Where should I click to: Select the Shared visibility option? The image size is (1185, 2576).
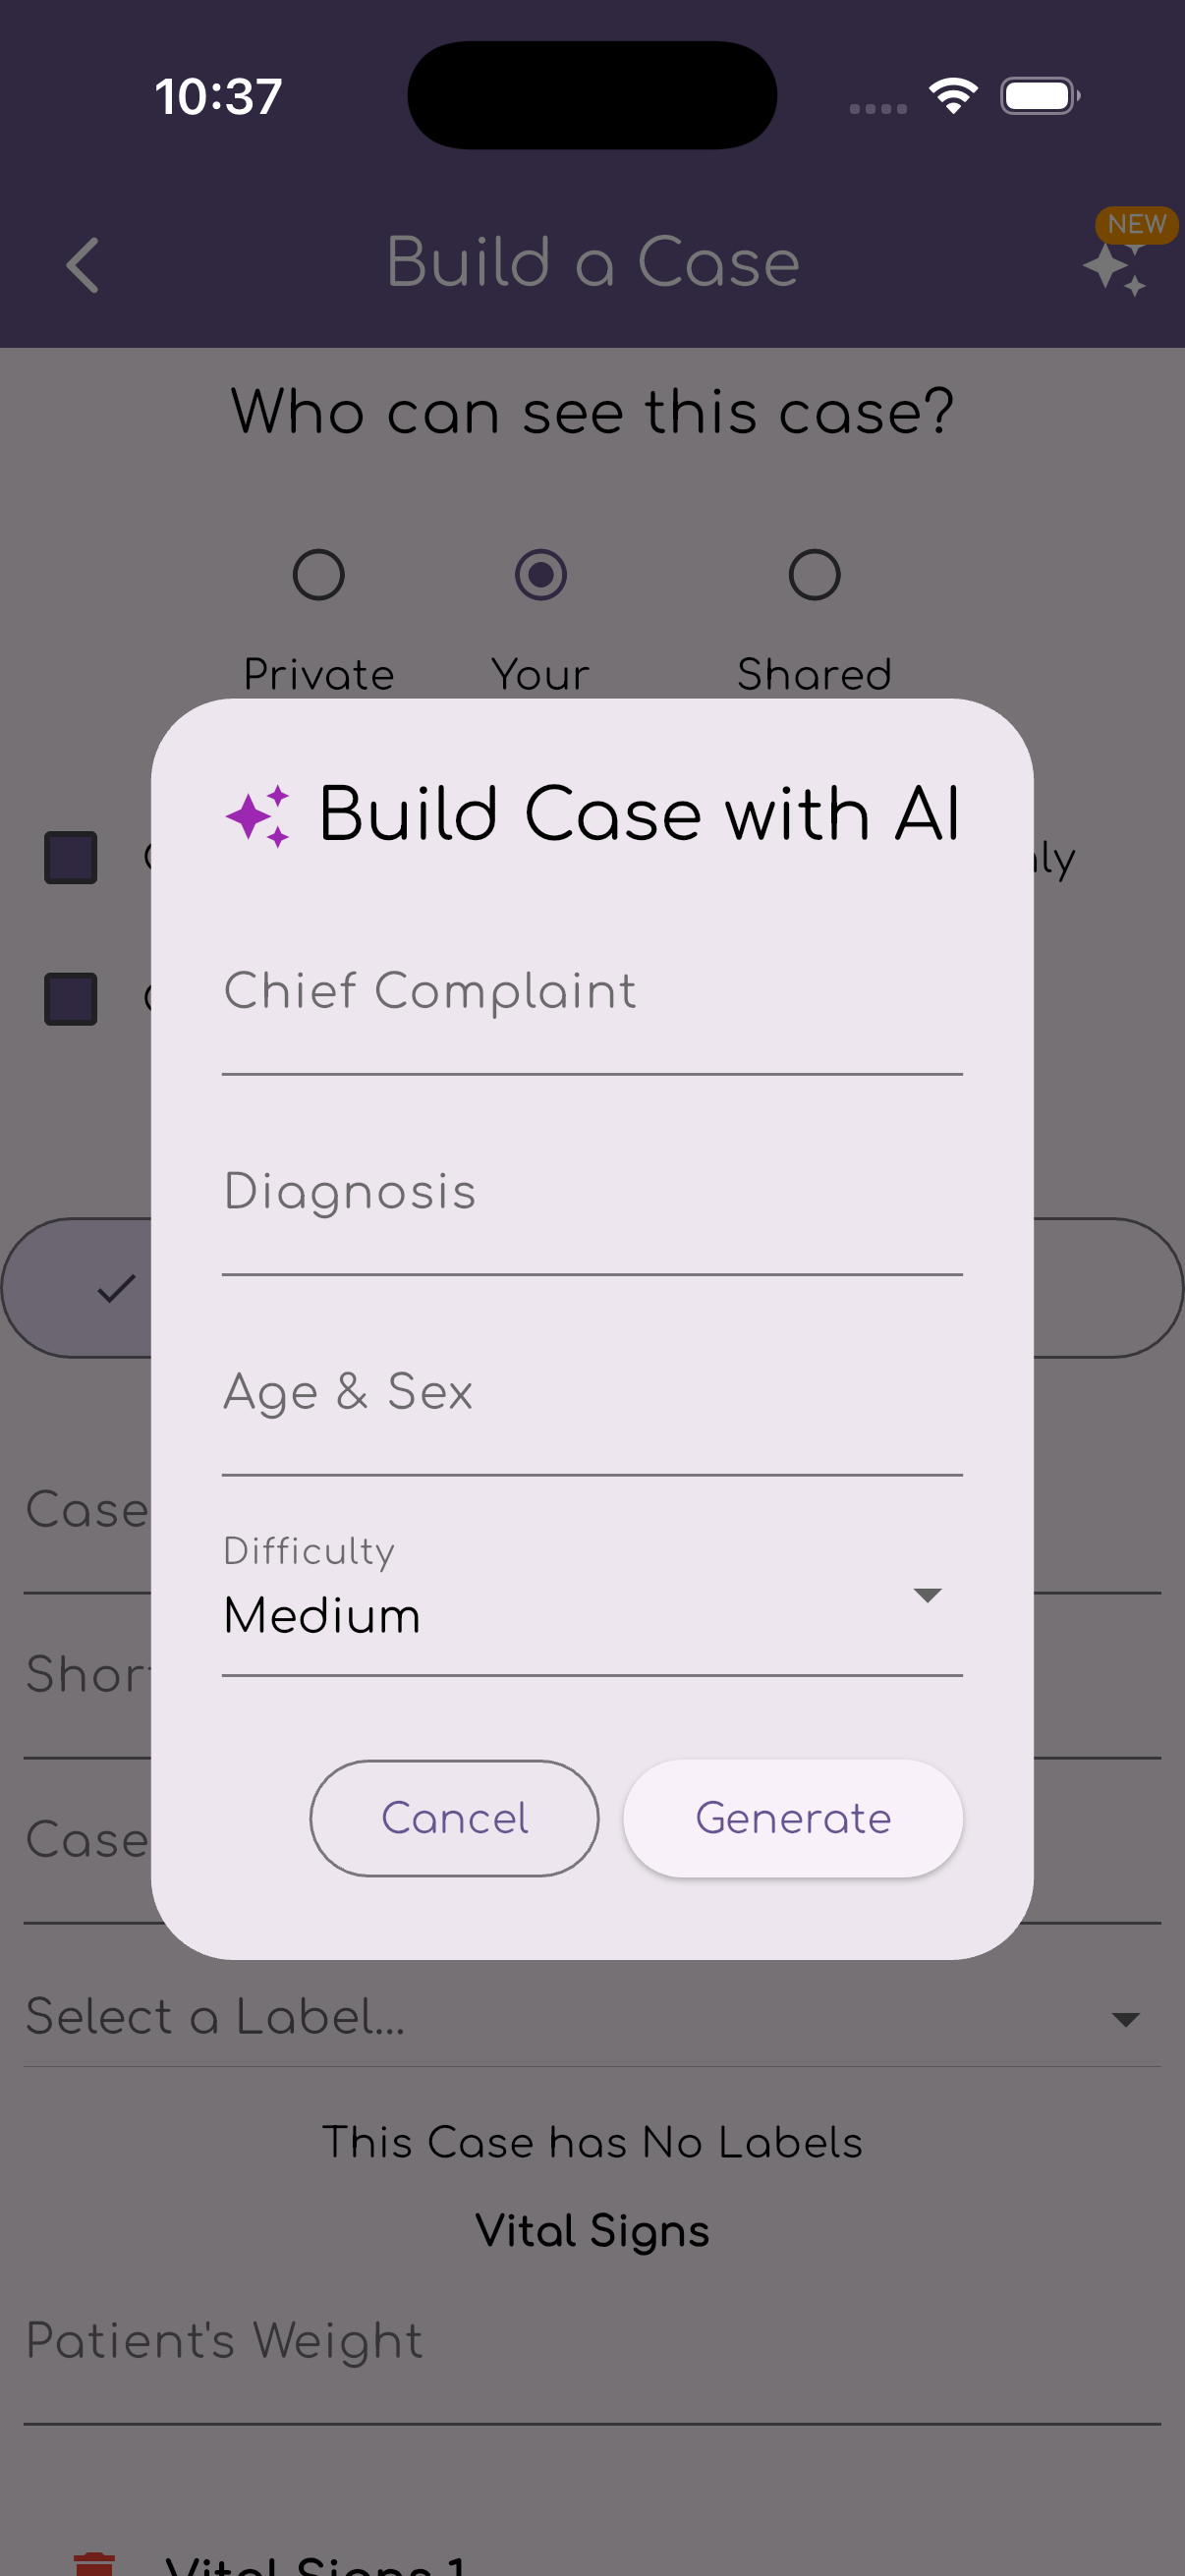click(x=814, y=575)
